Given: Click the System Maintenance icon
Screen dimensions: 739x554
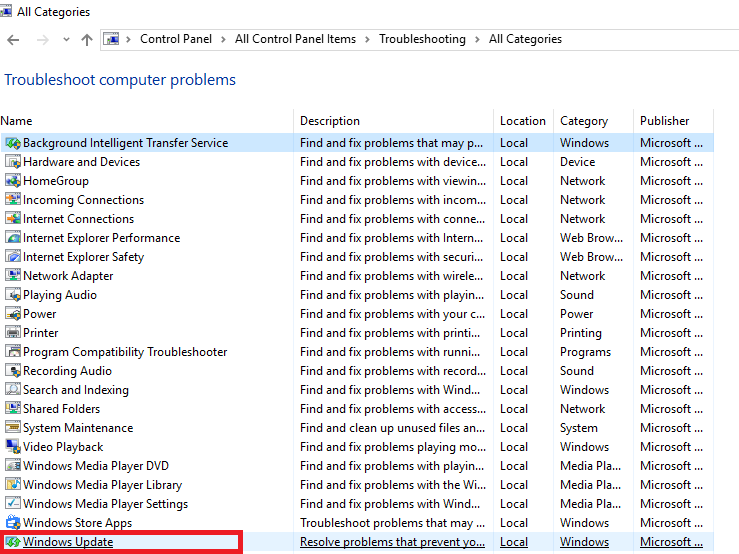Looking at the screenshot, I should point(13,428).
